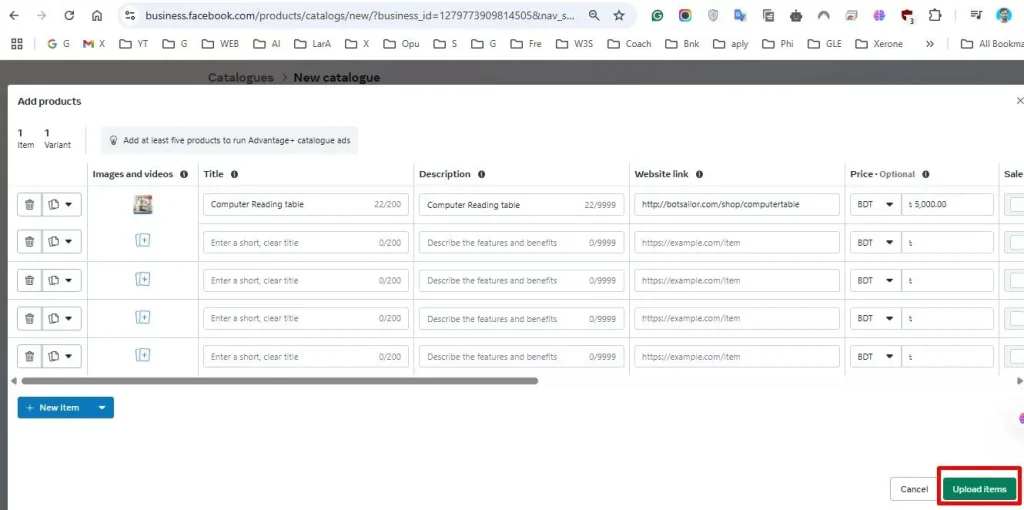Screen dimensions: 1024x510
Task: Open the robot extension icon in the toolbar
Action: click(x=795, y=15)
